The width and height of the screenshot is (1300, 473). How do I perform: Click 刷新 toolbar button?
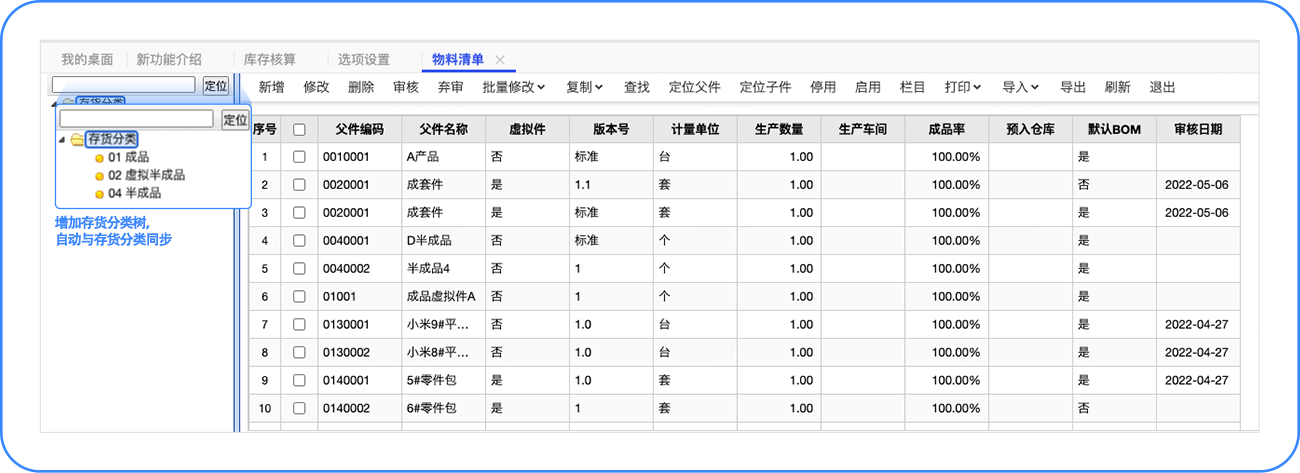click(x=1118, y=87)
